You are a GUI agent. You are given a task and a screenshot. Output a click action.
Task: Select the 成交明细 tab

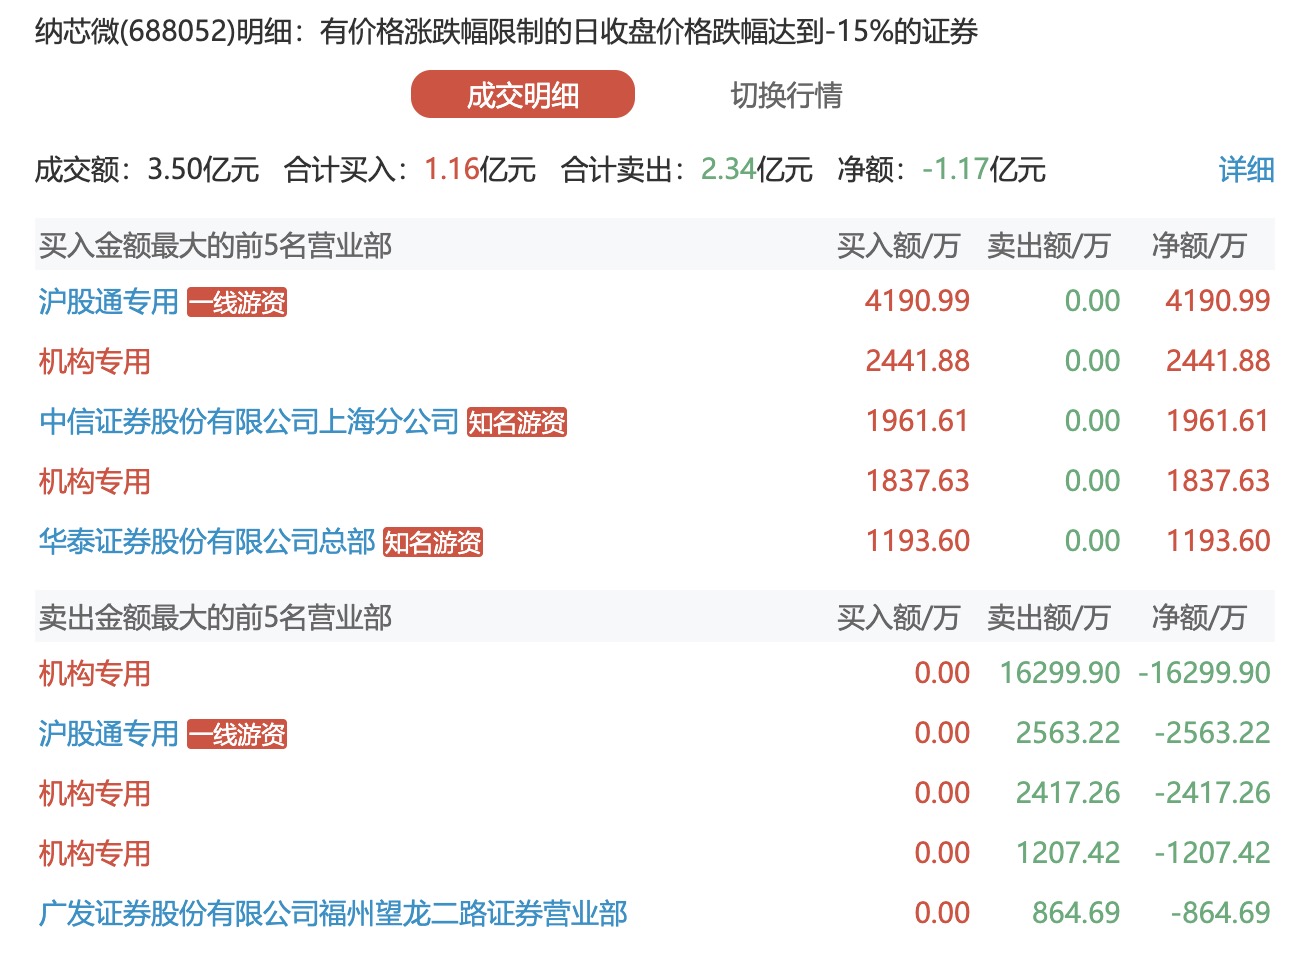click(x=523, y=95)
